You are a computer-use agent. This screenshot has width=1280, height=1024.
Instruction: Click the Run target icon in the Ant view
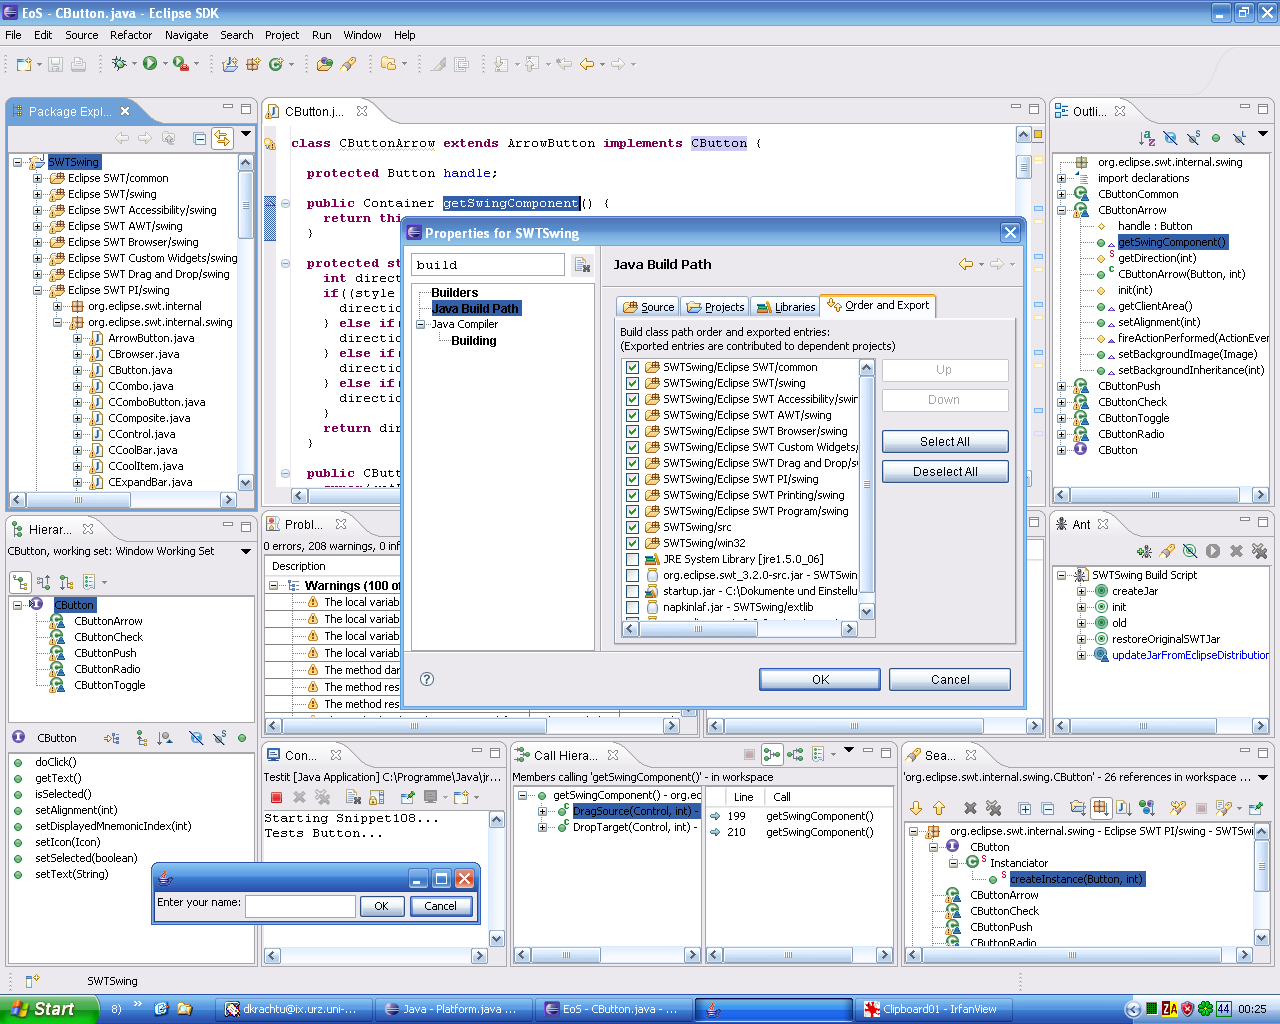[1213, 551]
